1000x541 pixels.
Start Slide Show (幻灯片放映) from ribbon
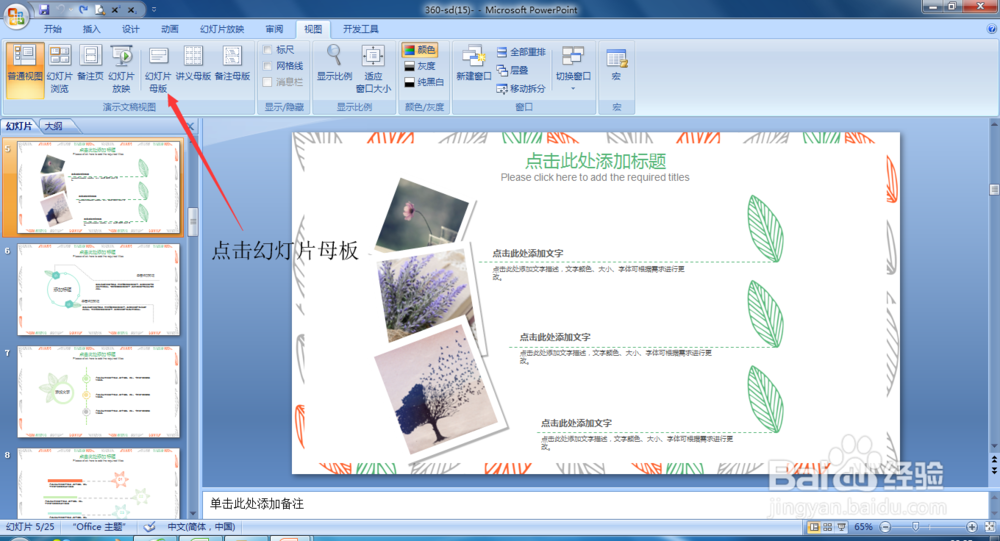pyautogui.click(x=121, y=69)
